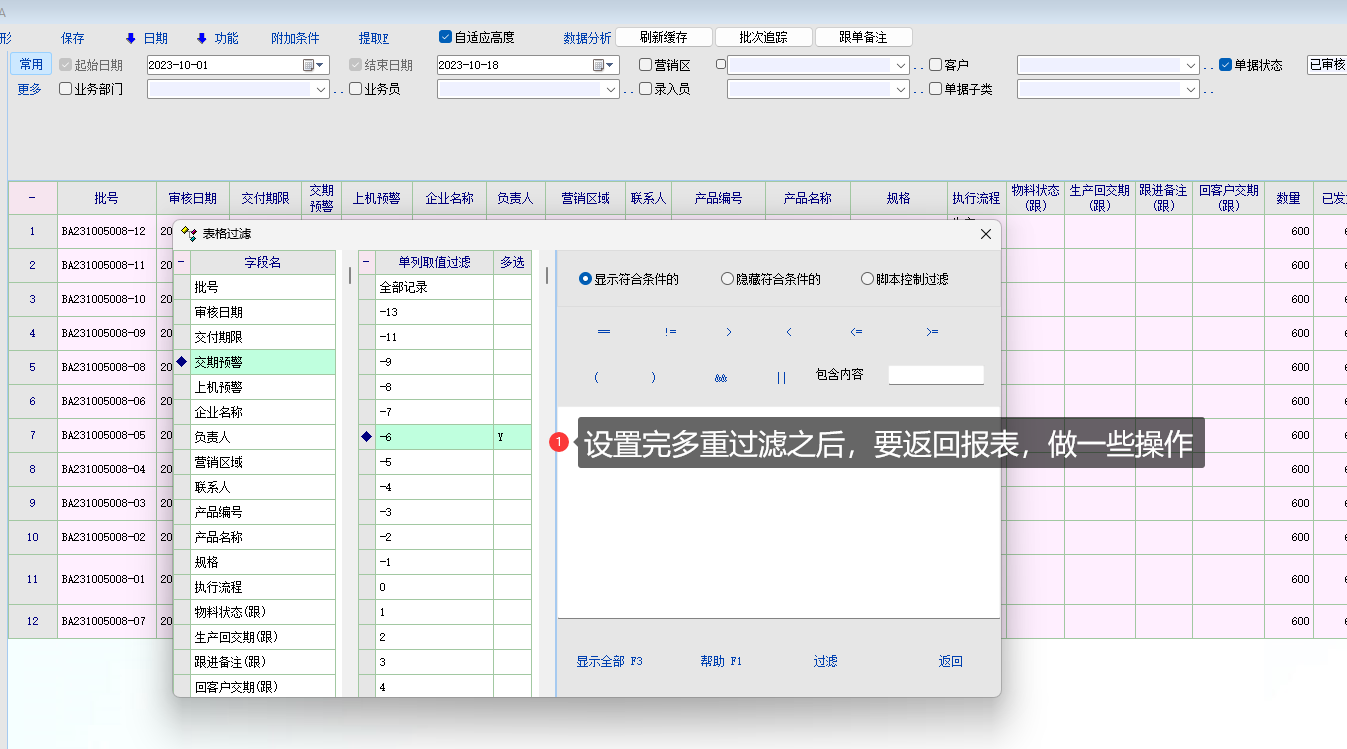
Task: Insert the greater-than-or-equal (>=) operator
Action: (x=932, y=332)
